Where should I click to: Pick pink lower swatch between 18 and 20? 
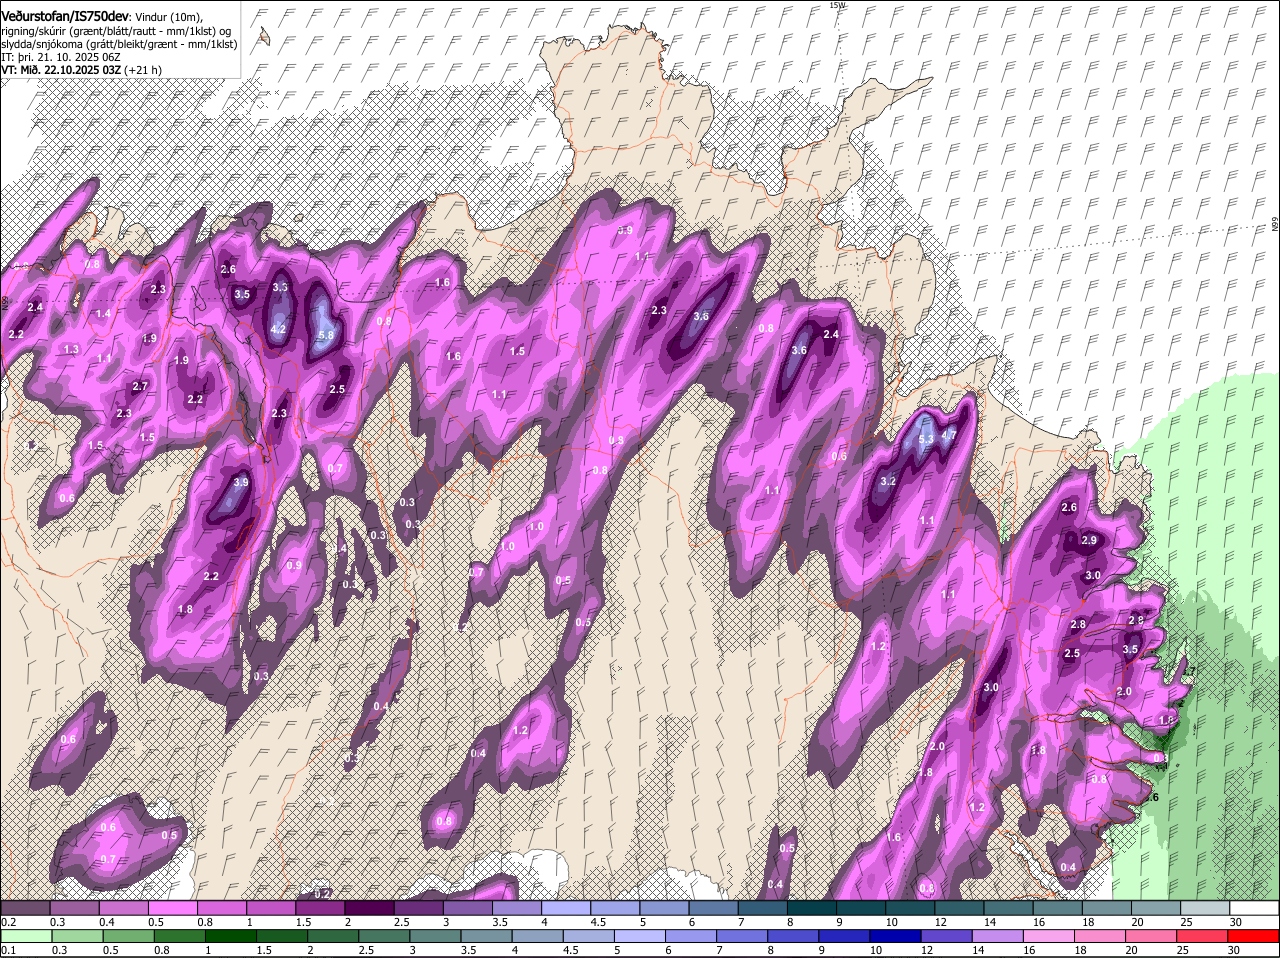[x=1103, y=937]
